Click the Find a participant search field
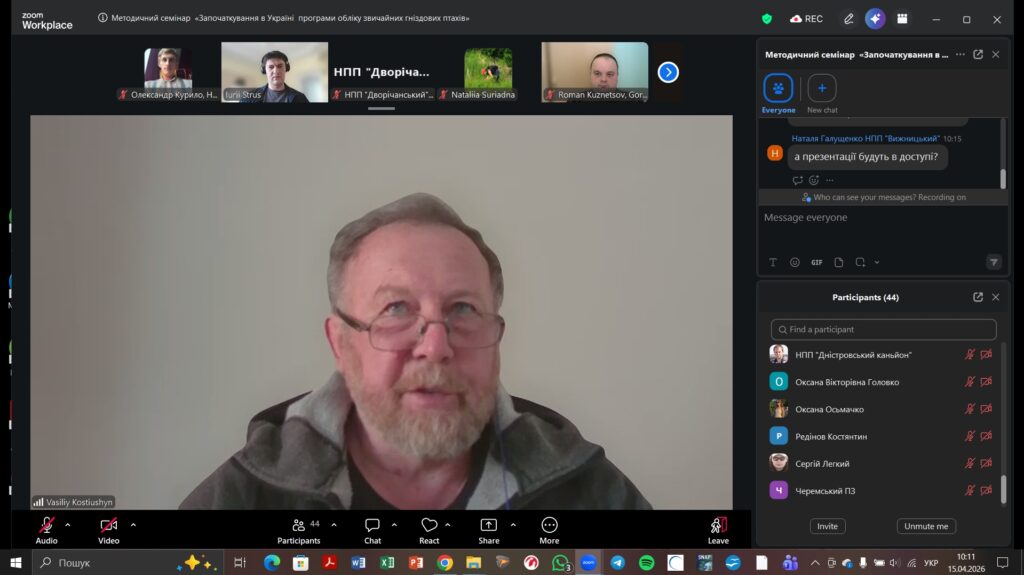The image size is (1024, 575). click(x=884, y=329)
